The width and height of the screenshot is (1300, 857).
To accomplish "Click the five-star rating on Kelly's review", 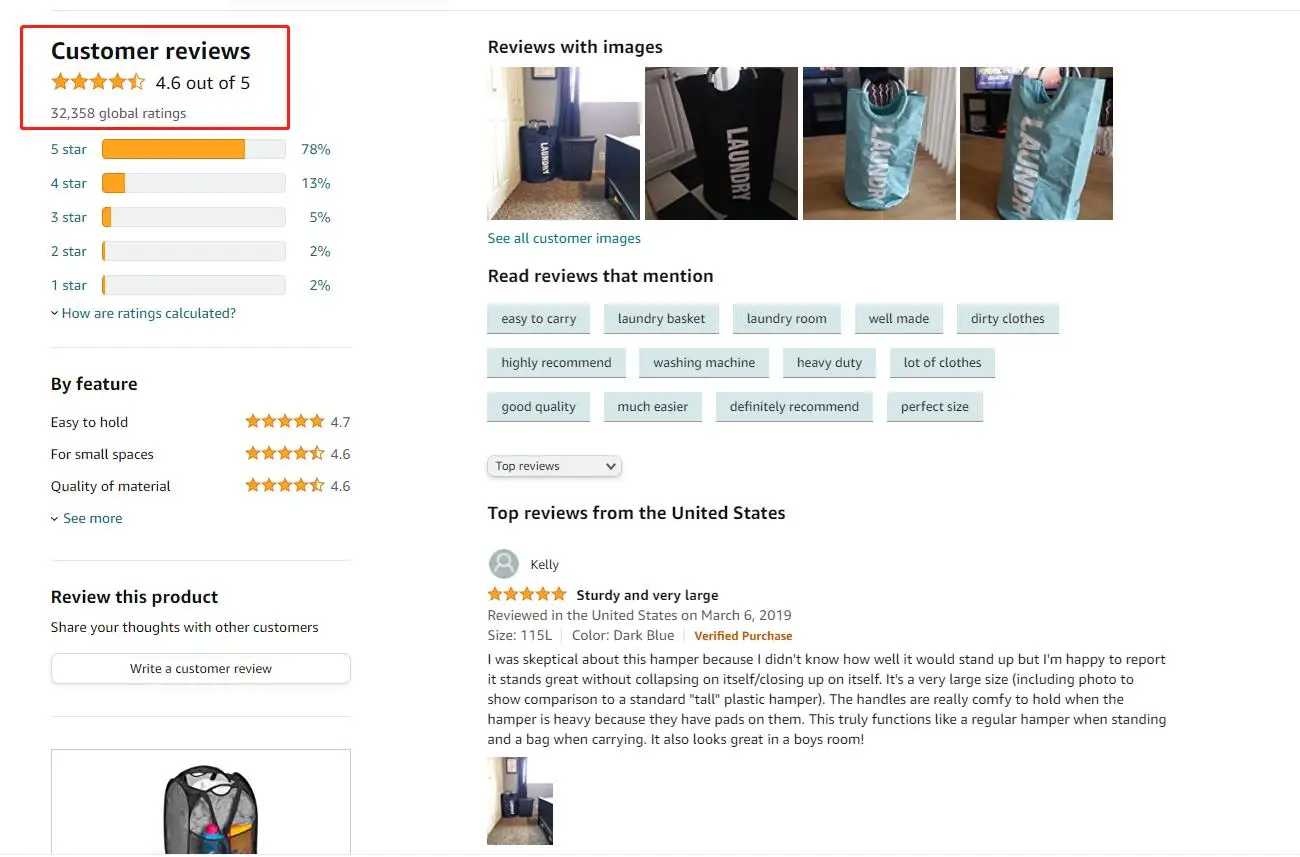I will pyautogui.click(x=527, y=594).
